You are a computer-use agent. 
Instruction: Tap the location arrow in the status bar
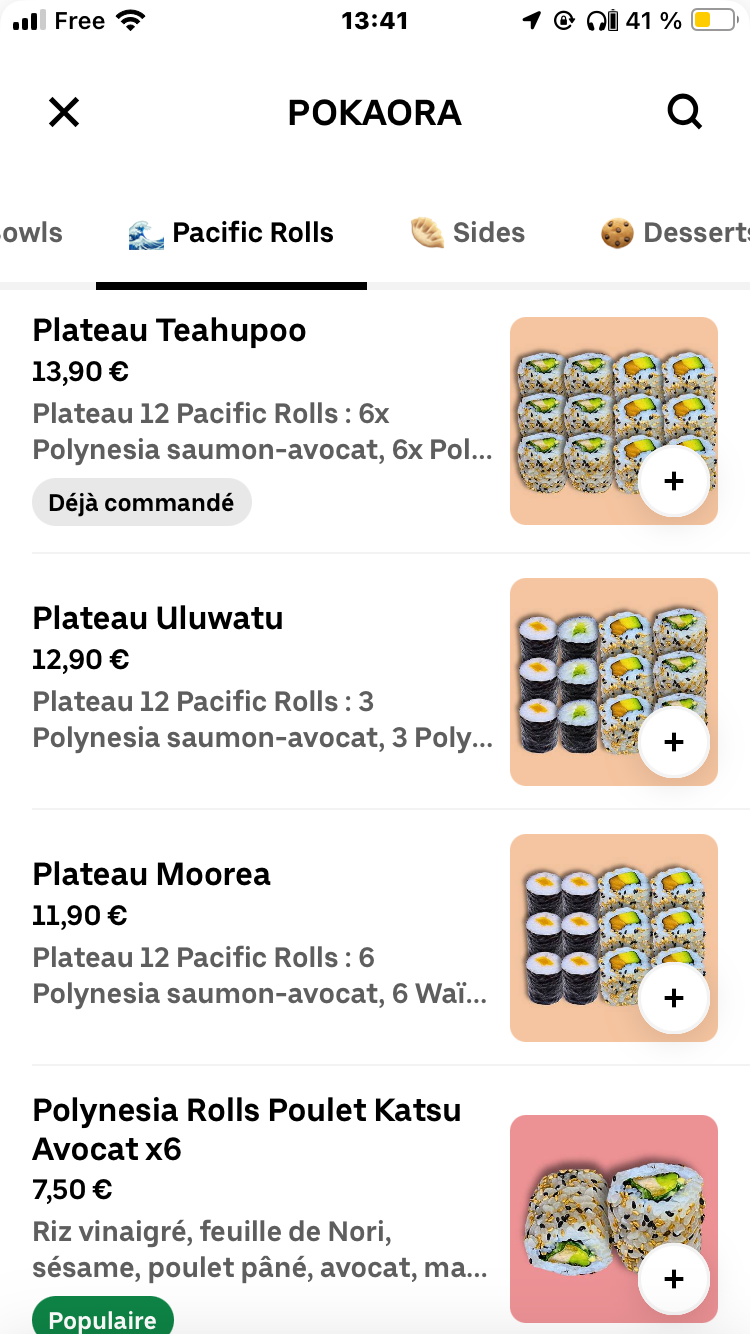tap(531, 20)
